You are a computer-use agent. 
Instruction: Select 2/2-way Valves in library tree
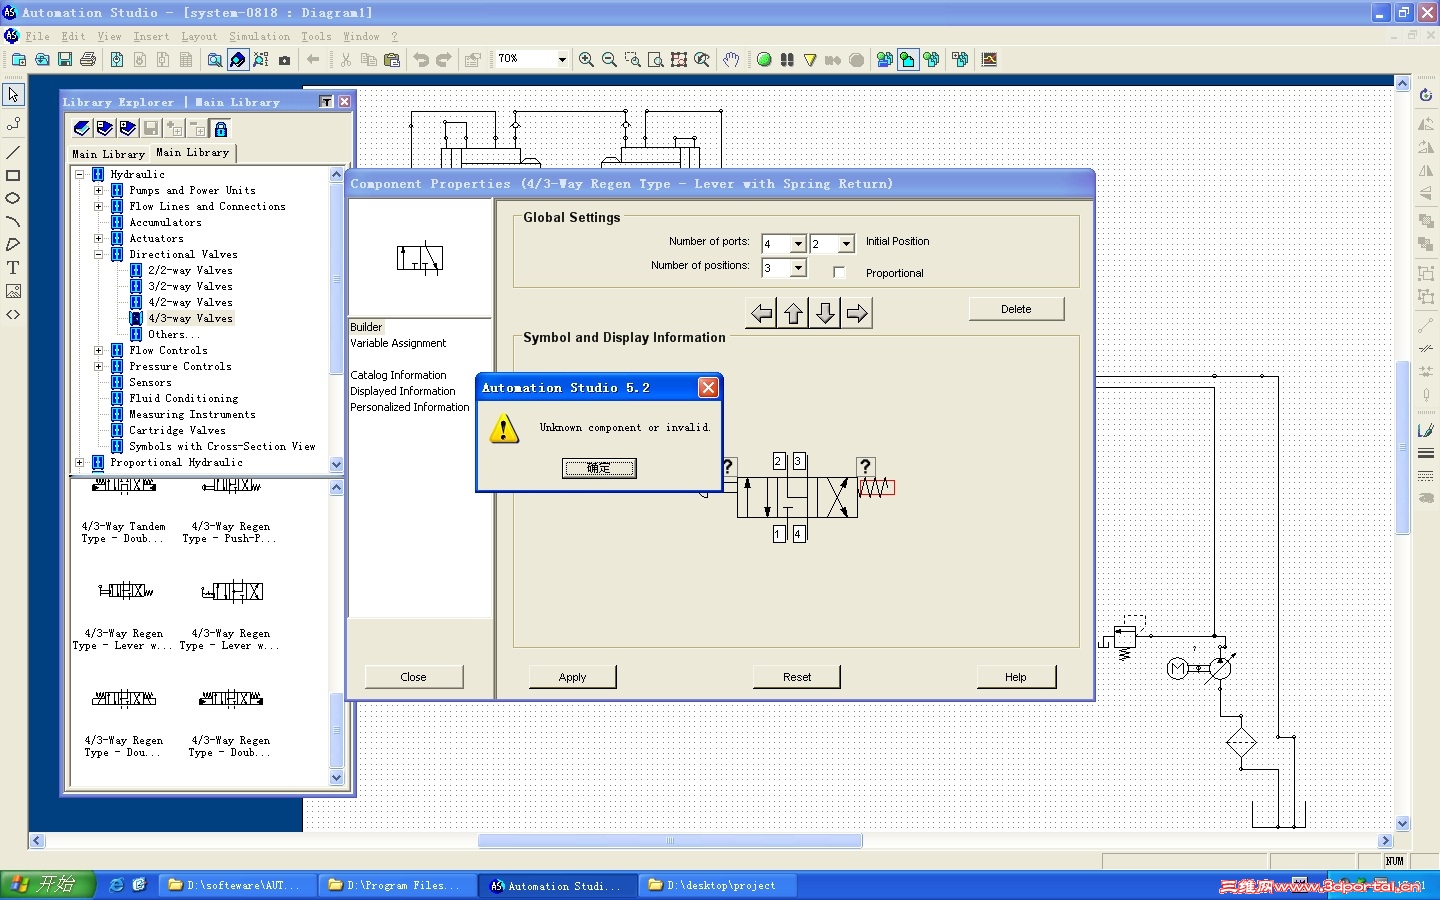[190, 270]
